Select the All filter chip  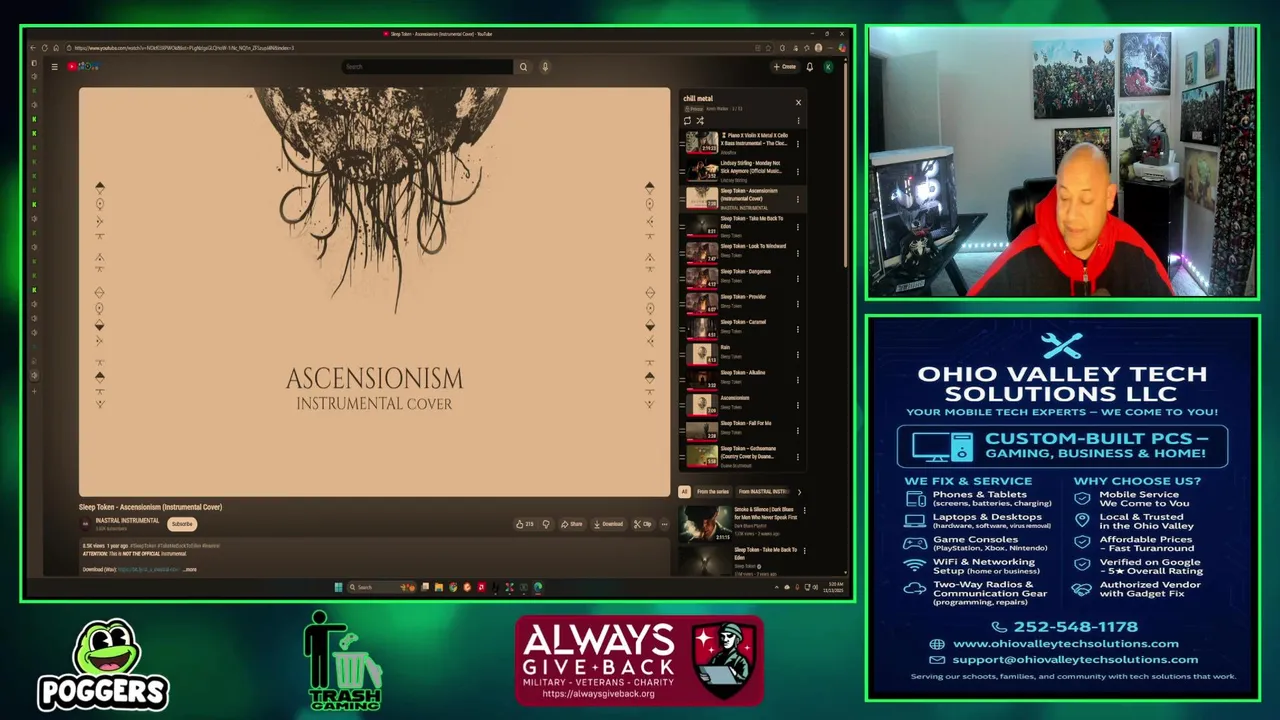tap(684, 492)
